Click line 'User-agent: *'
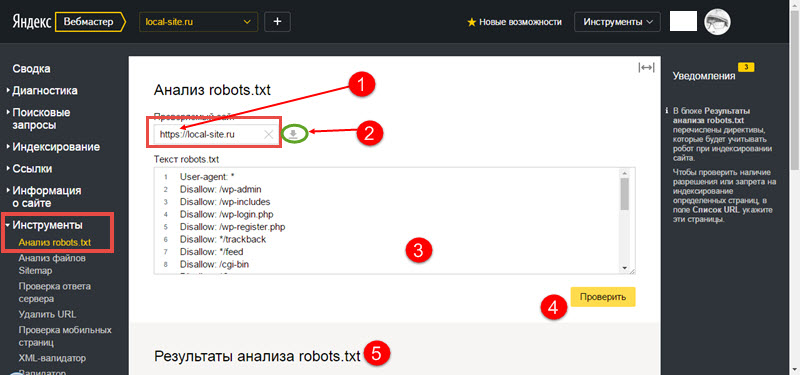 coord(207,177)
